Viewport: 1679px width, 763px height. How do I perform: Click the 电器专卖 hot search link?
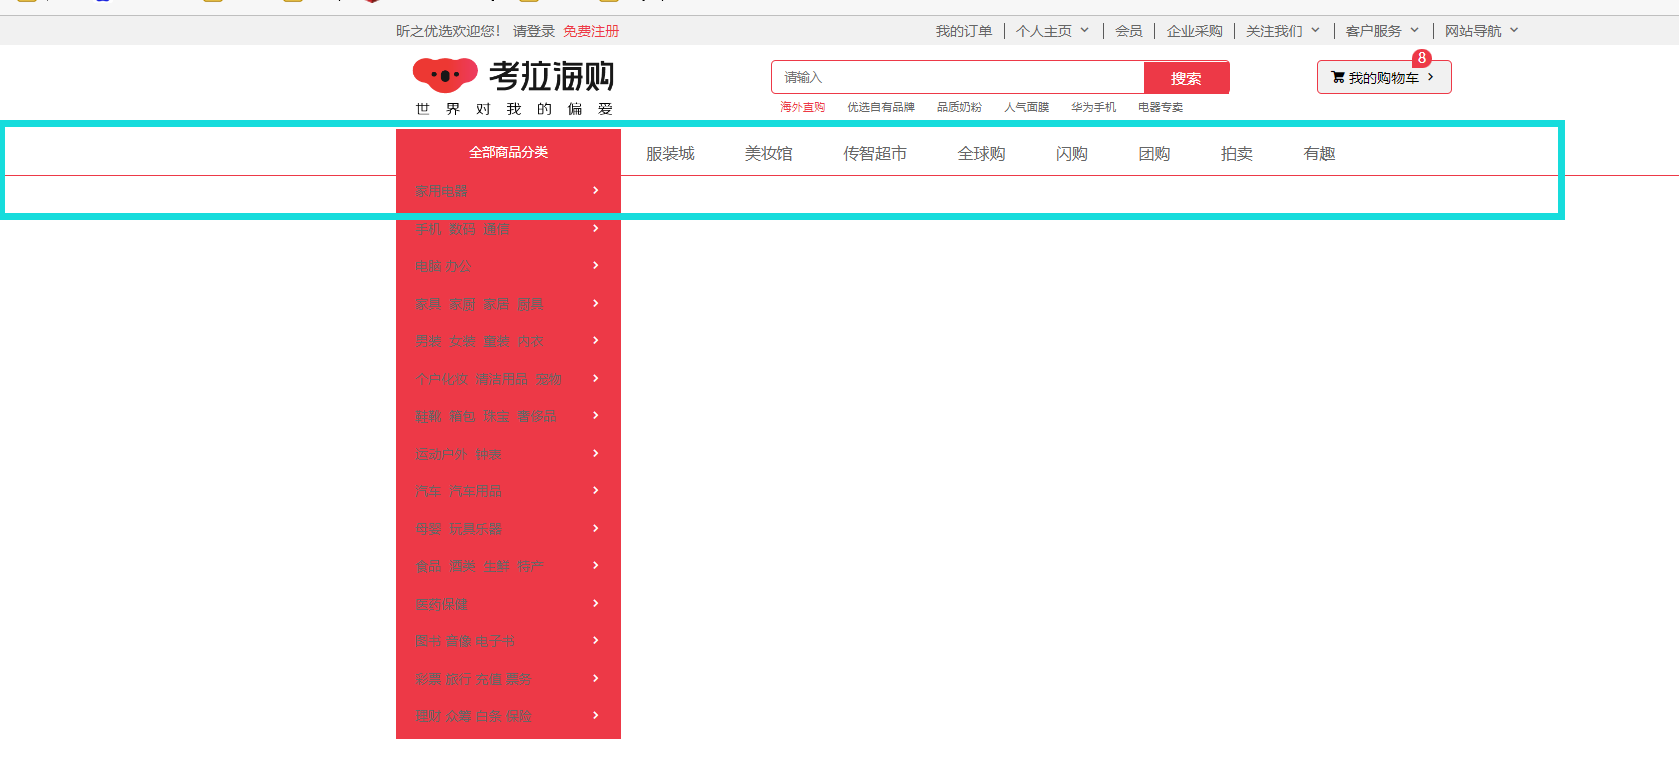[x=1160, y=107]
